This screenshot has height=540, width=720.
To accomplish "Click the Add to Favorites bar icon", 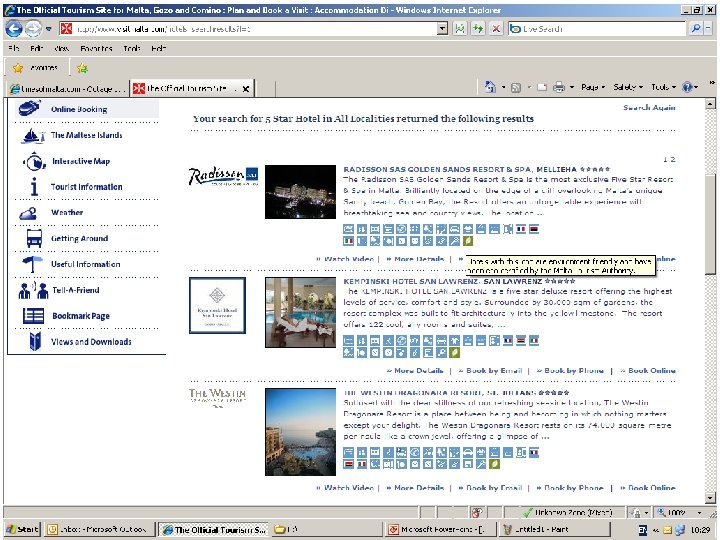I will (x=83, y=68).
